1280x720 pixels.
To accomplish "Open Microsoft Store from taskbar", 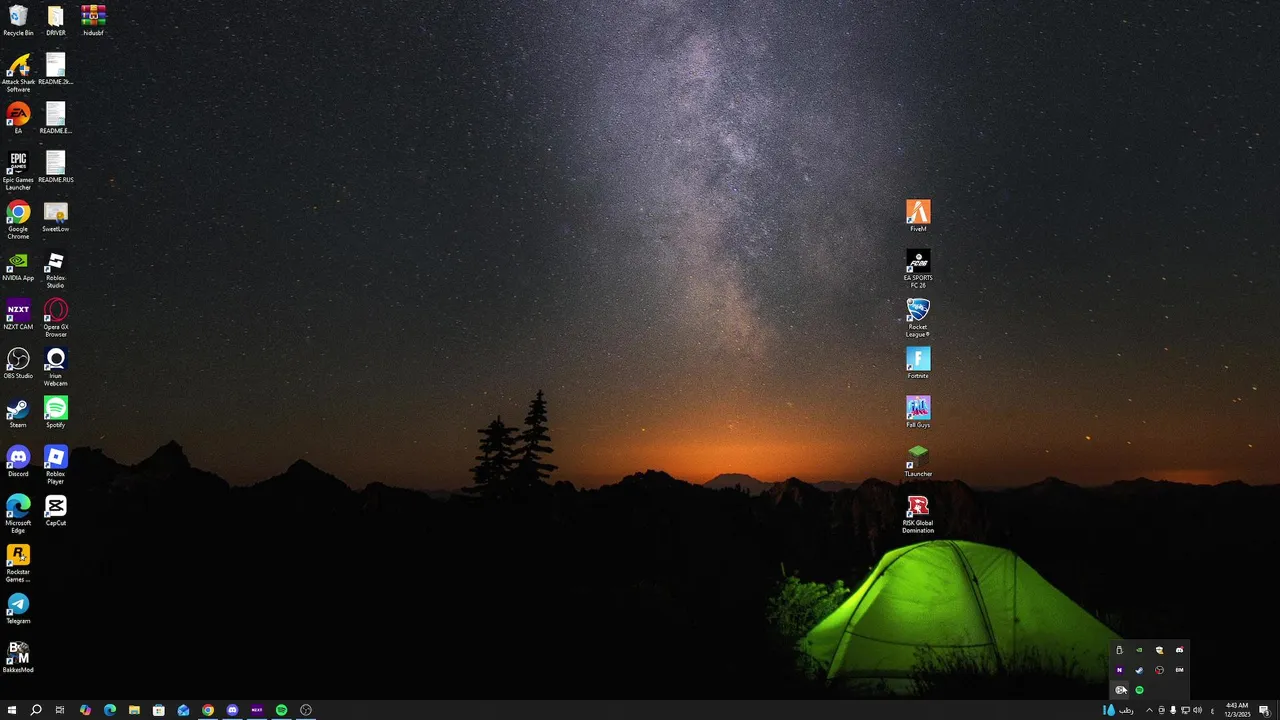I will [158, 710].
